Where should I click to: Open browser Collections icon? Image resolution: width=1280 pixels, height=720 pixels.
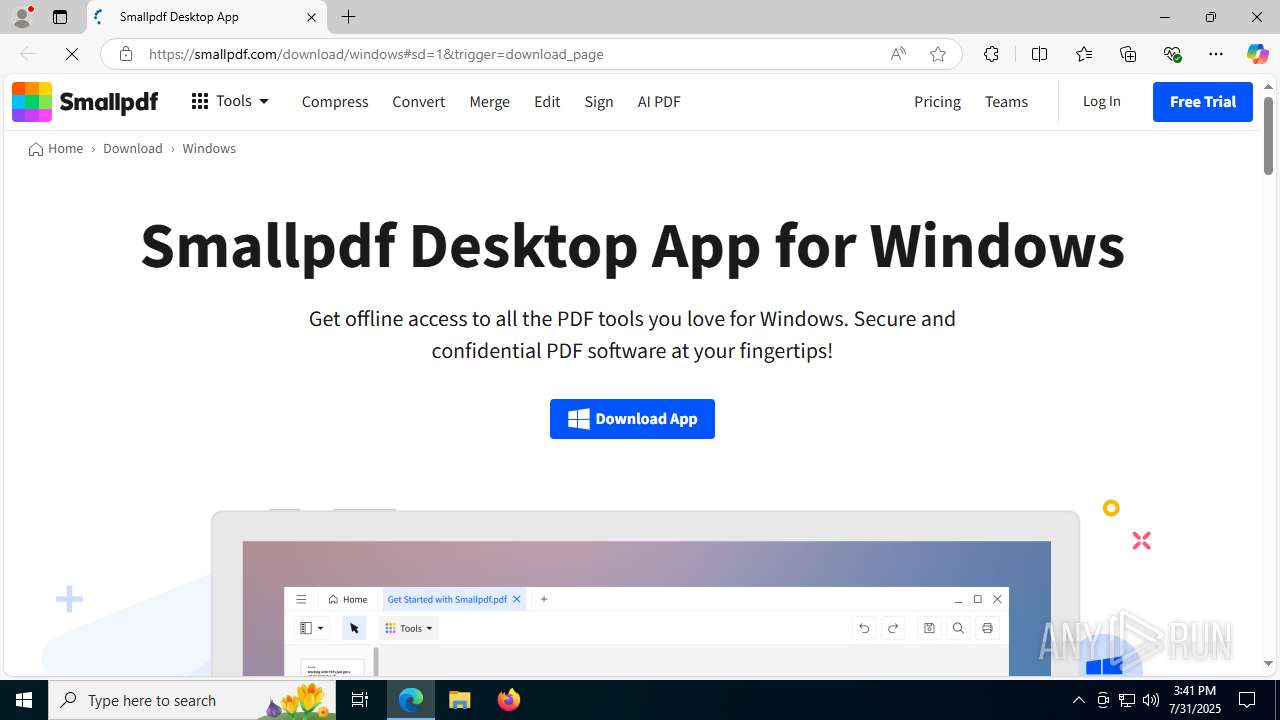pos(1128,54)
